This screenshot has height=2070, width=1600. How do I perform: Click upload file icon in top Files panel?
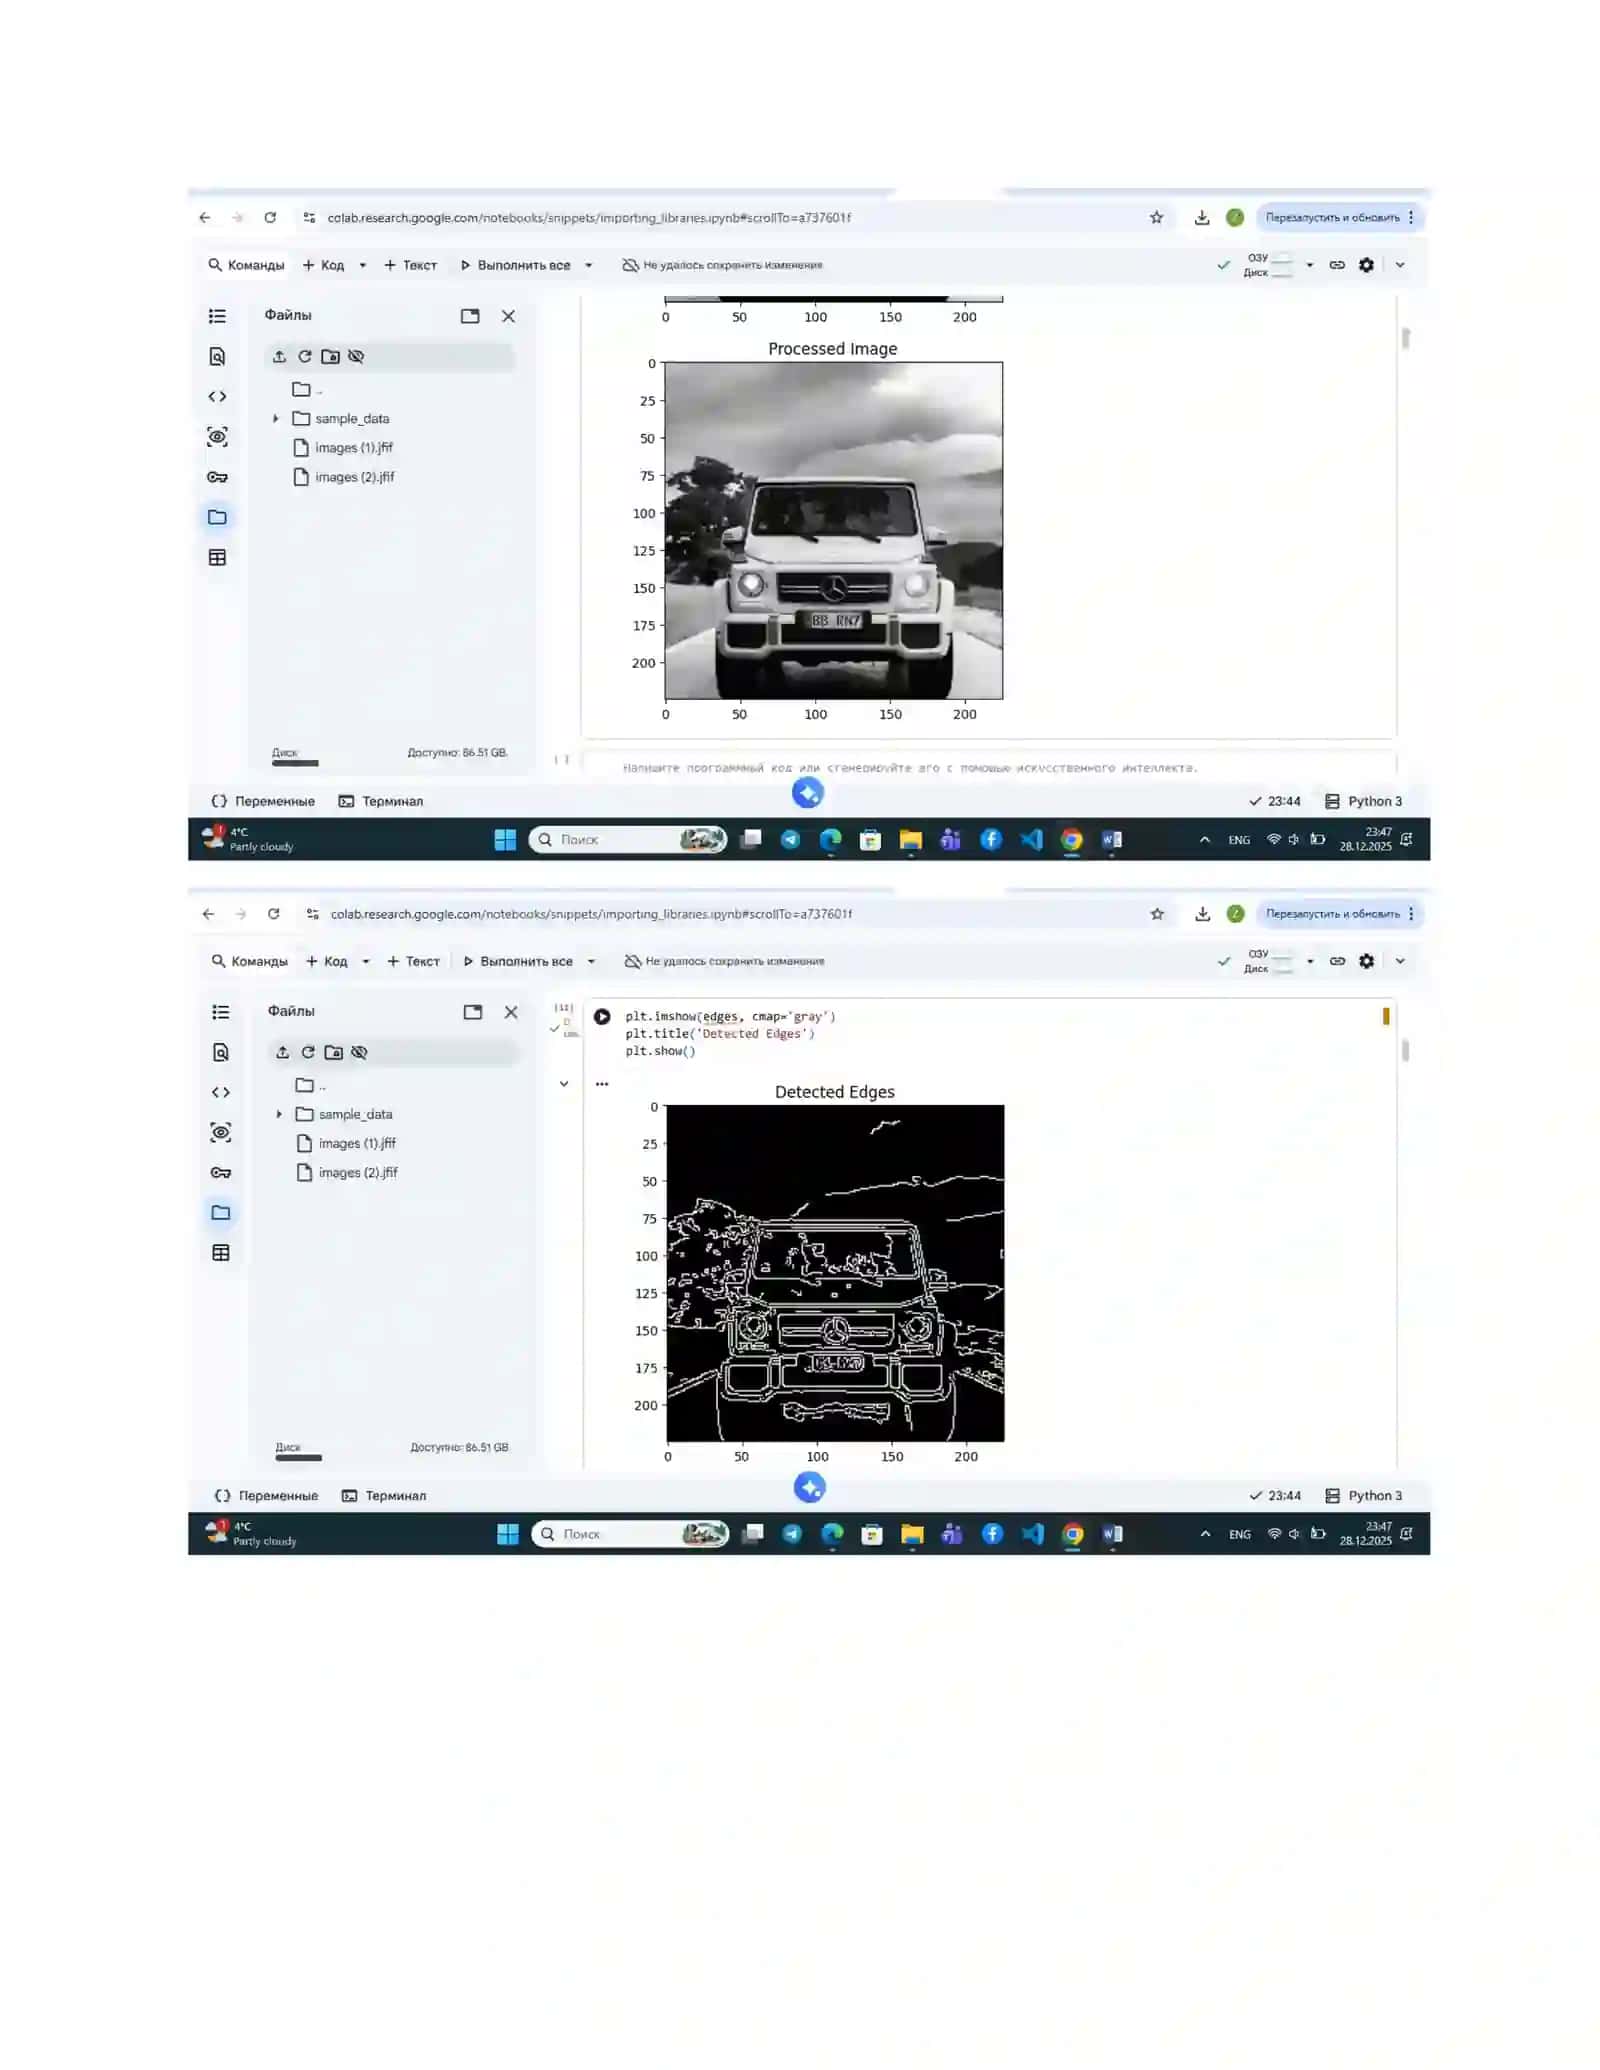(x=280, y=356)
